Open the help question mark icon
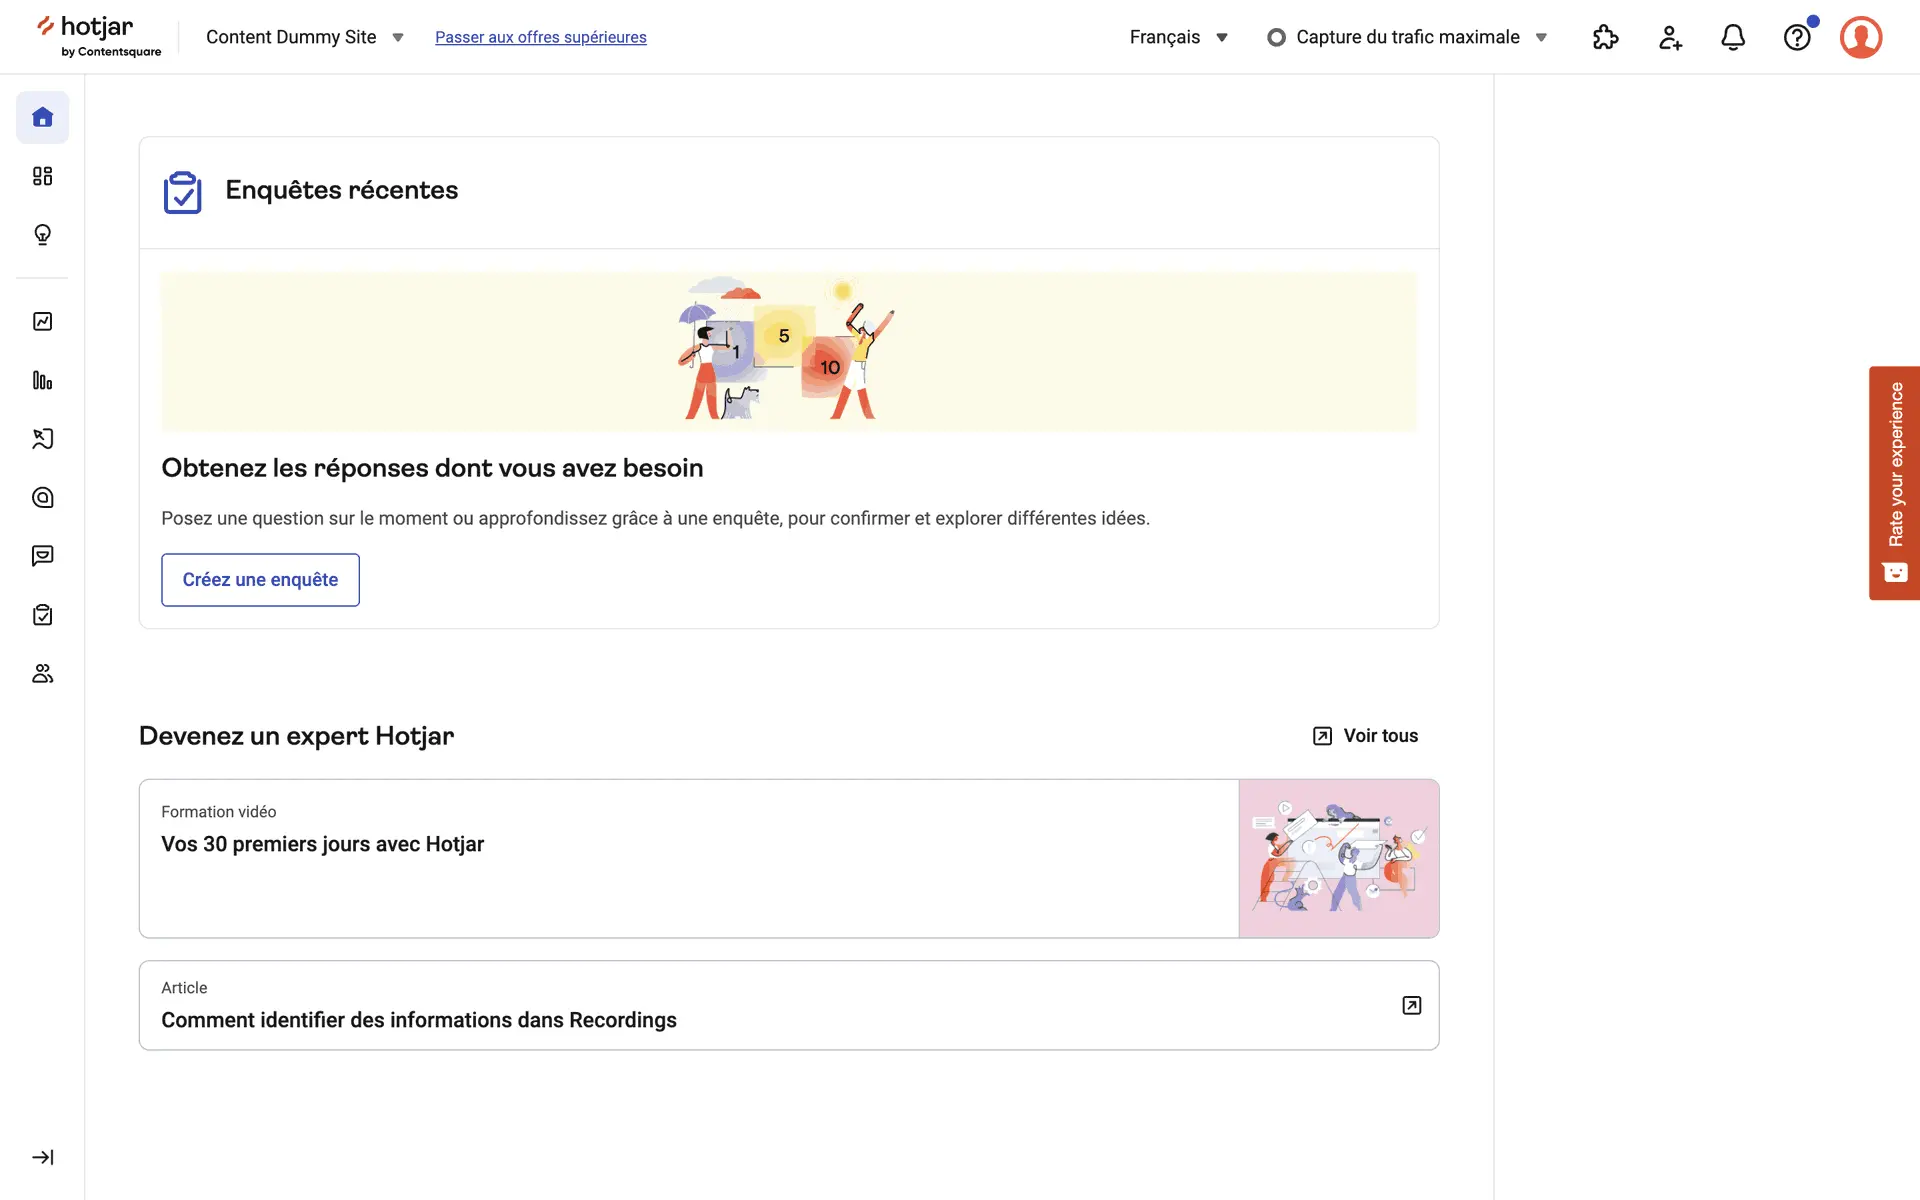The height and width of the screenshot is (1200, 1920). click(x=1797, y=37)
